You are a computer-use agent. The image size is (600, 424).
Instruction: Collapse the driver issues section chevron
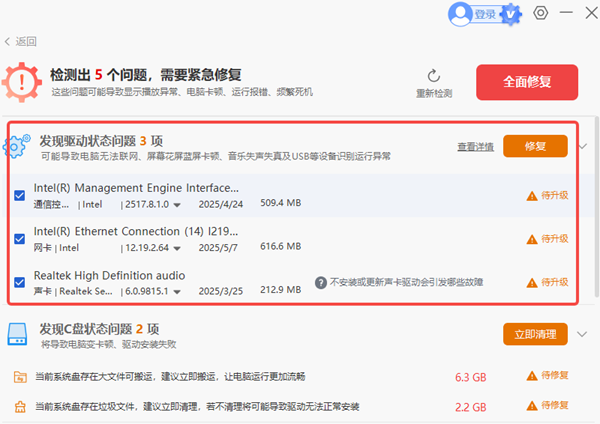pyautogui.click(x=583, y=146)
